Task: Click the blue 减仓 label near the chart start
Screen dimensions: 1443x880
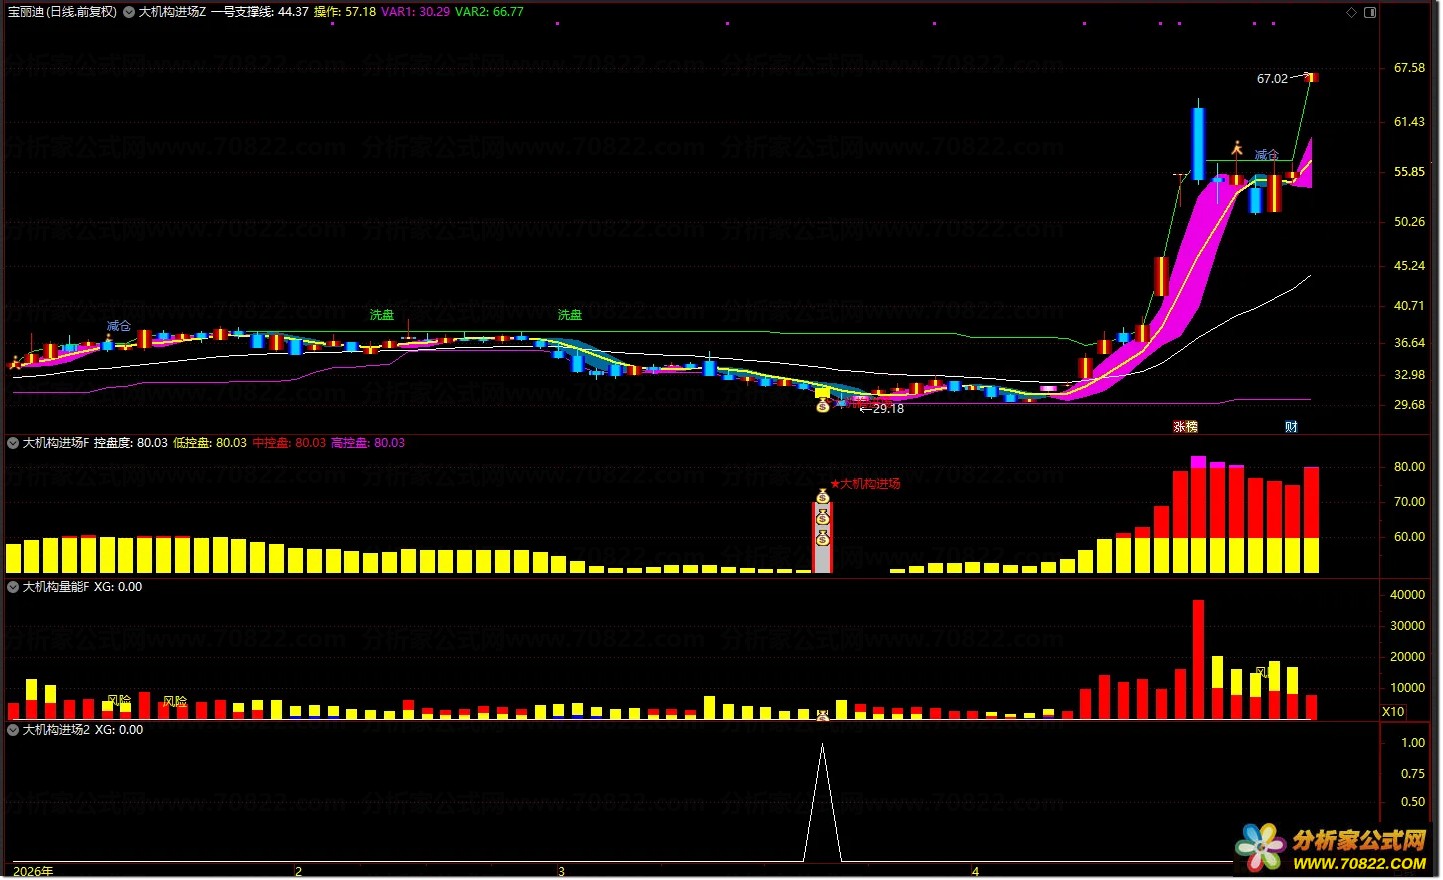Action: pyautogui.click(x=119, y=326)
